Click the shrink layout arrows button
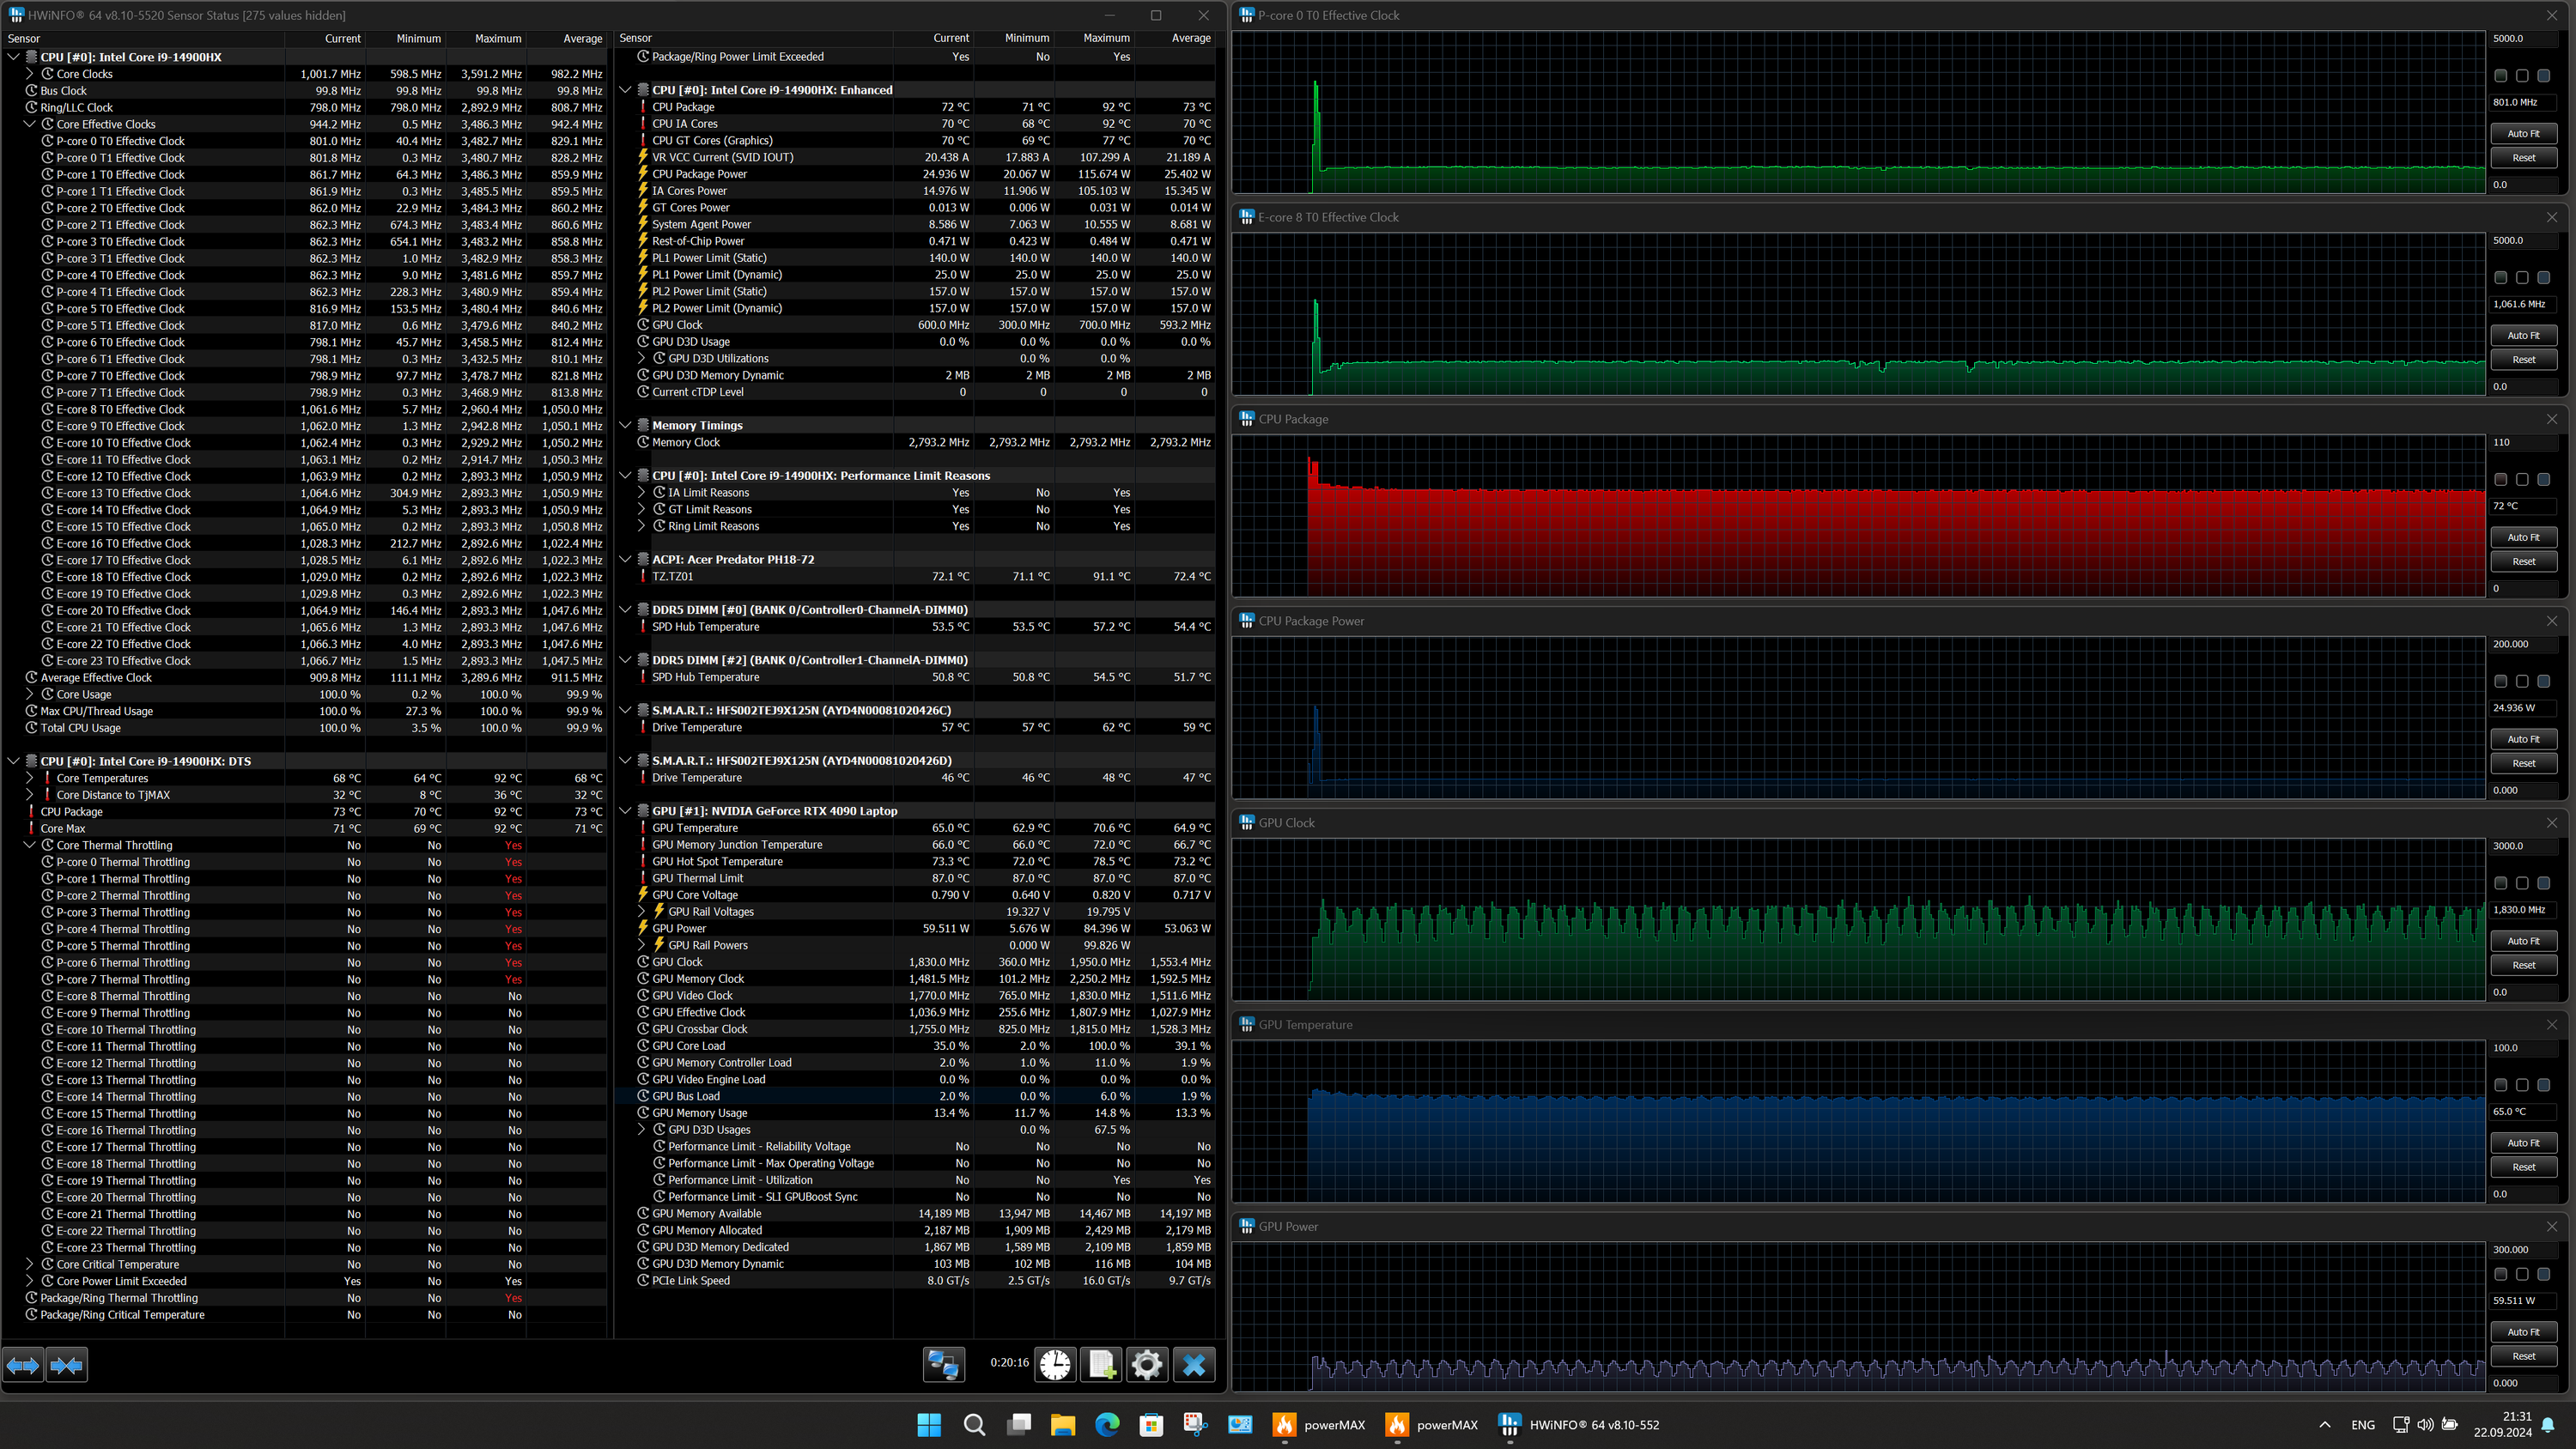This screenshot has height=1449, width=2576. coord(67,1365)
